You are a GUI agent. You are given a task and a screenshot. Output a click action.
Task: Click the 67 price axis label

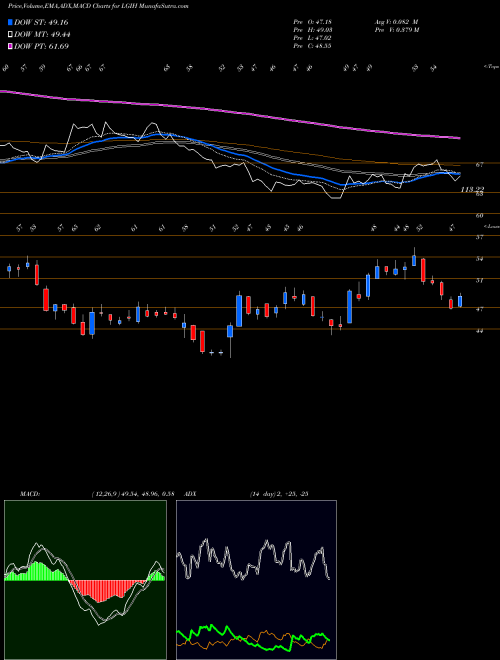pos(479,165)
